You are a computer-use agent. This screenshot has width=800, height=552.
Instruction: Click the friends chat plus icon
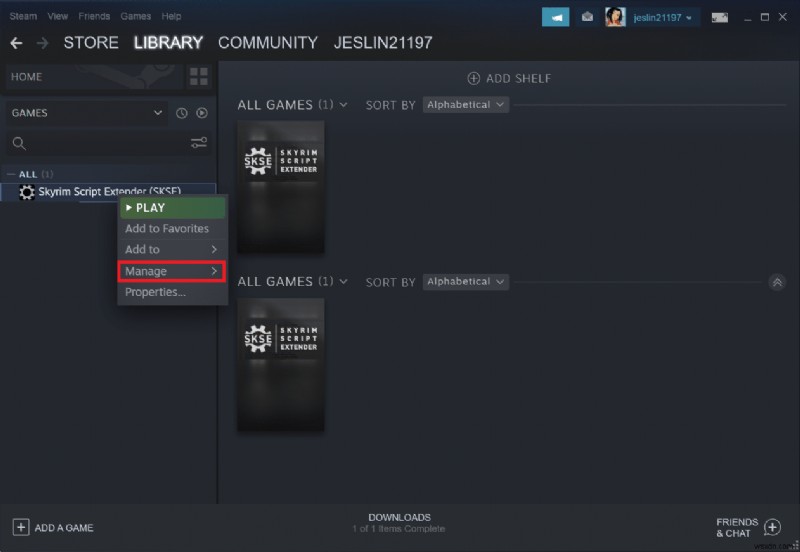(x=772, y=528)
